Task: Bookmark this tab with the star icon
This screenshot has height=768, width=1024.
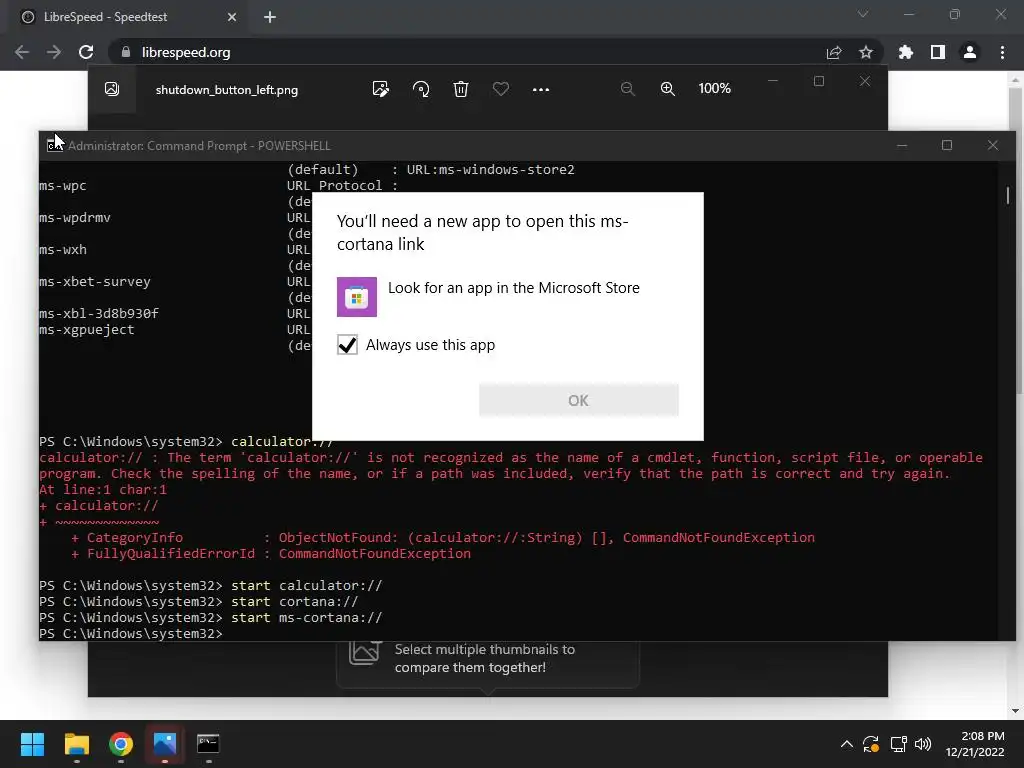Action: (x=866, y=52)
